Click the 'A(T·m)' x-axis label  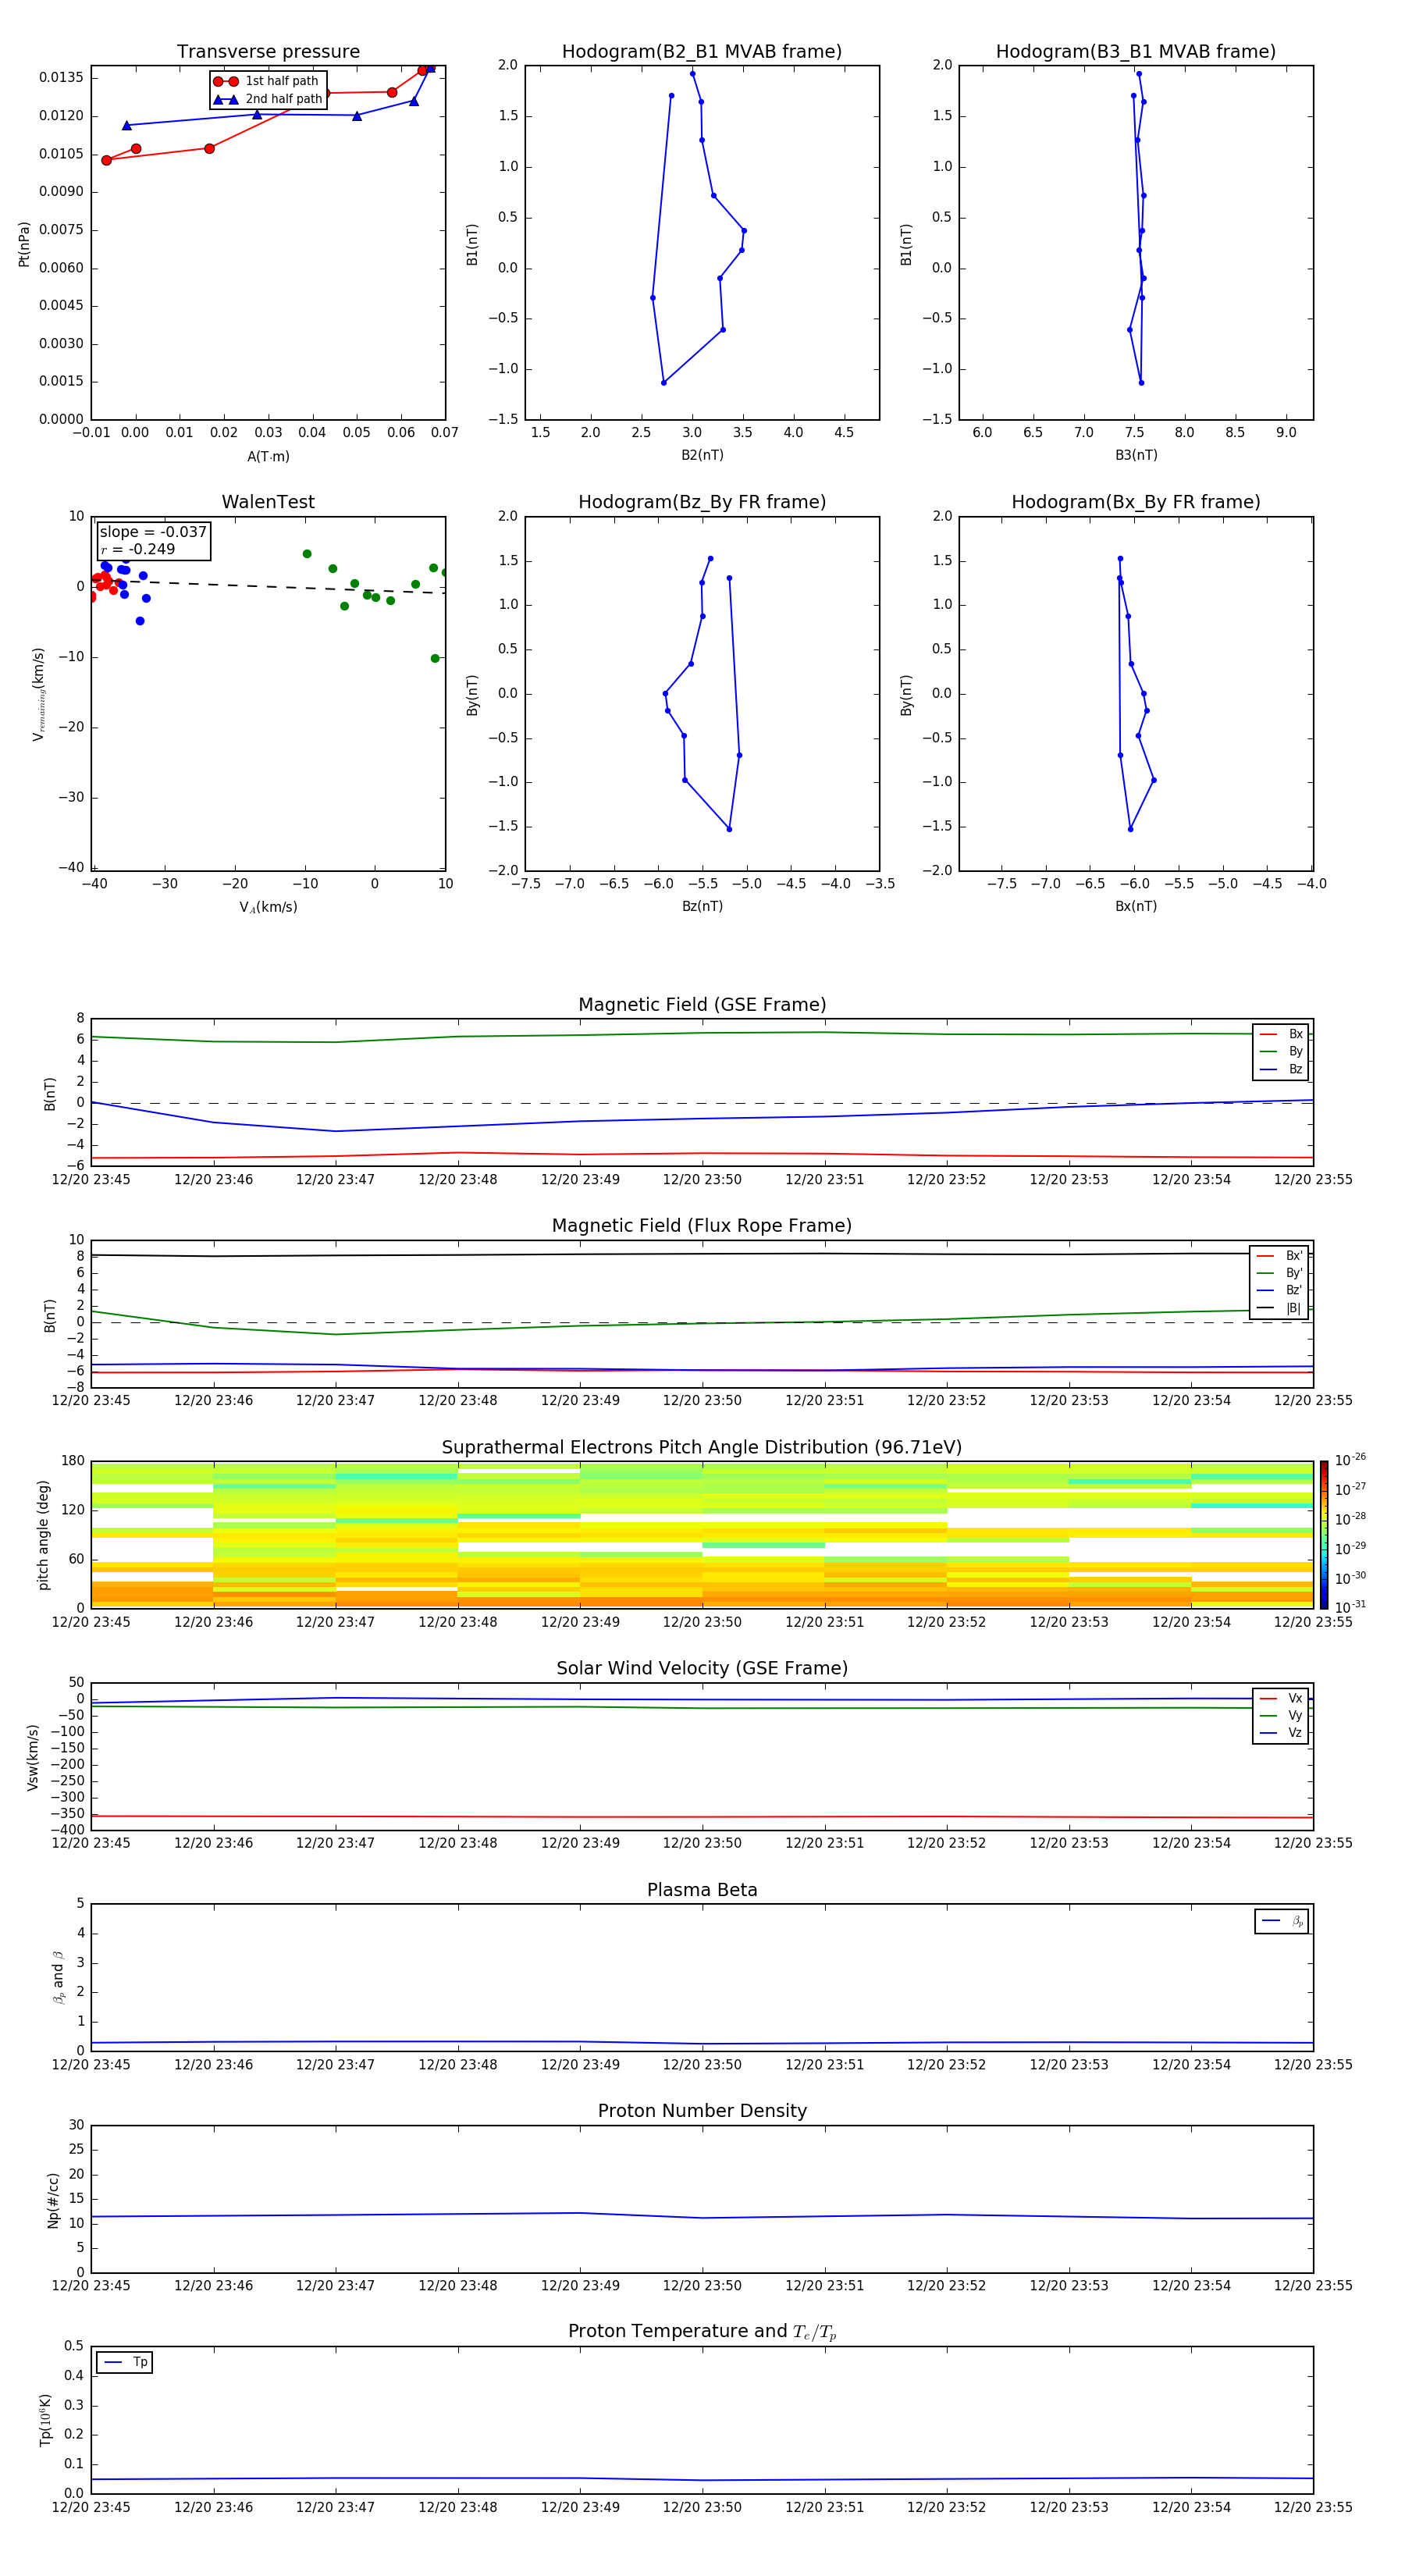click(268, 457)
